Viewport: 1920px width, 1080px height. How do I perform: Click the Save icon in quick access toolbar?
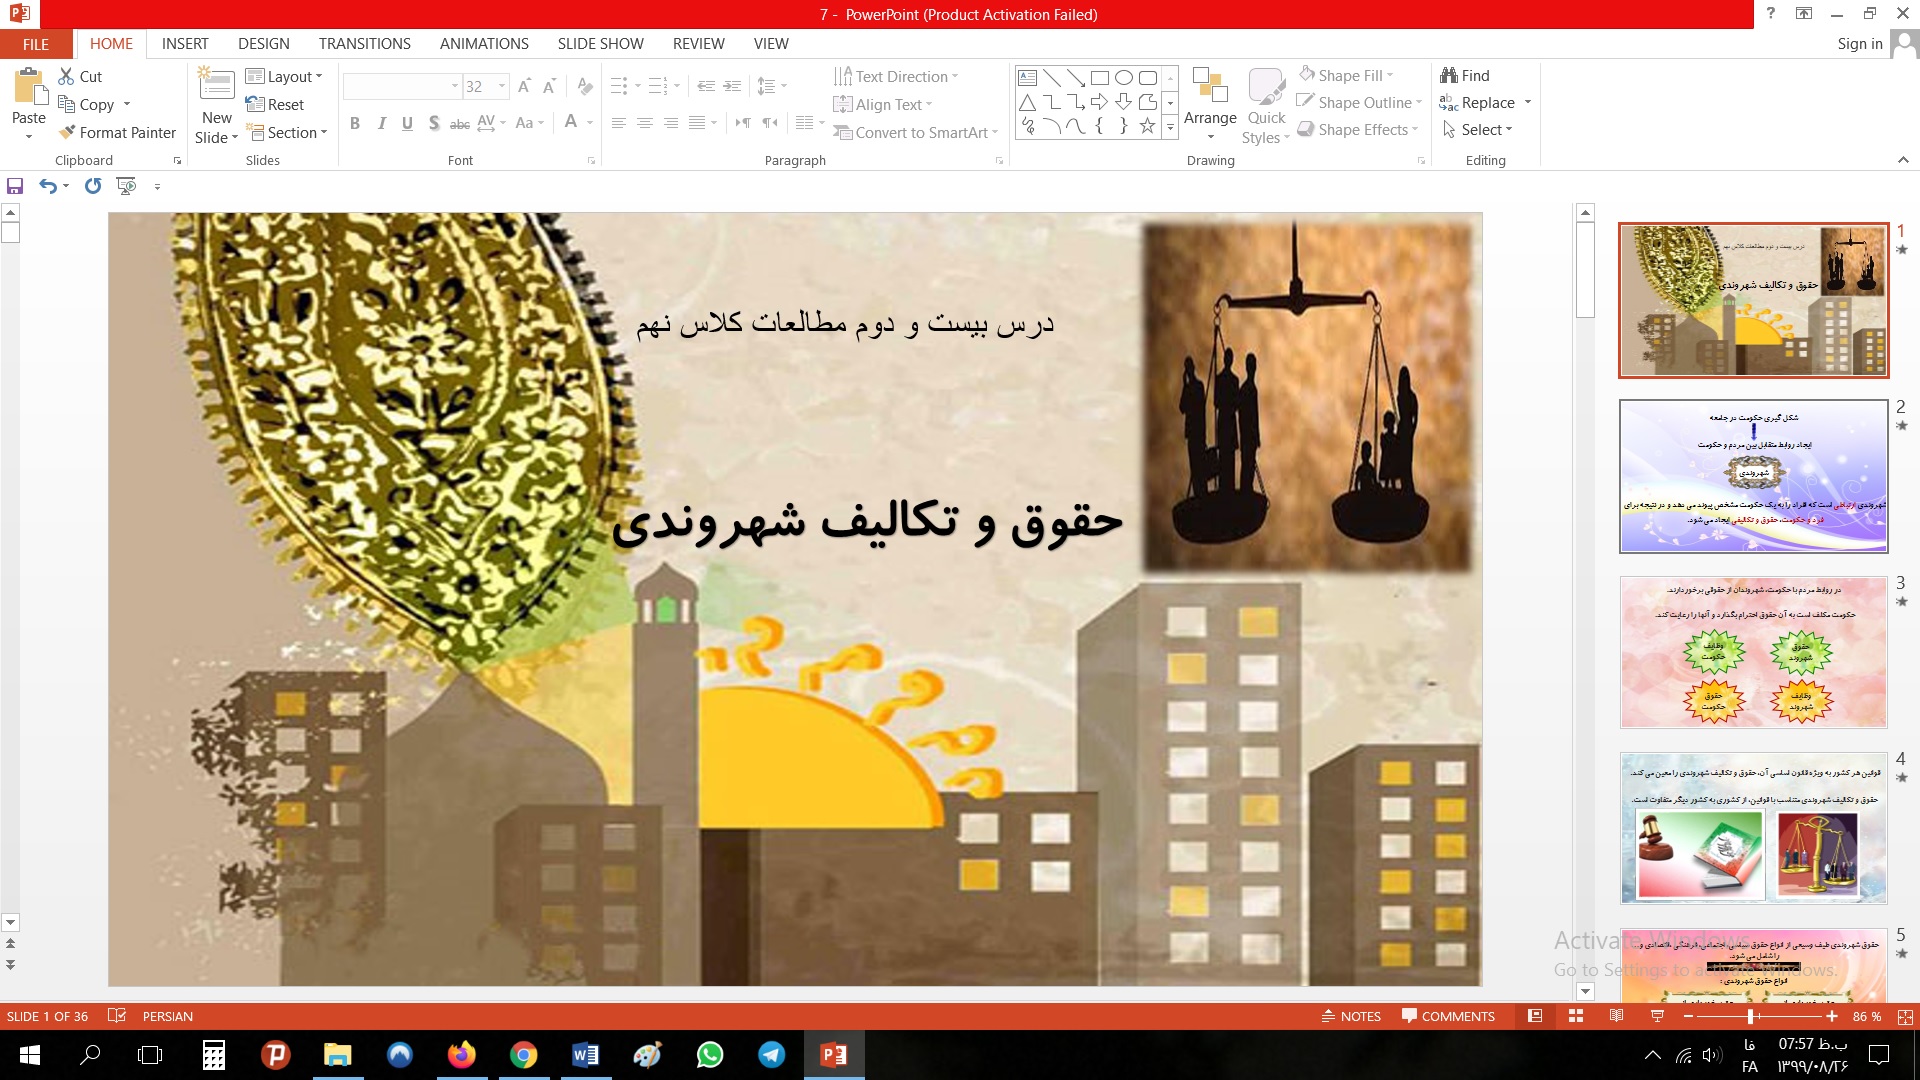(x=15, y=186)
